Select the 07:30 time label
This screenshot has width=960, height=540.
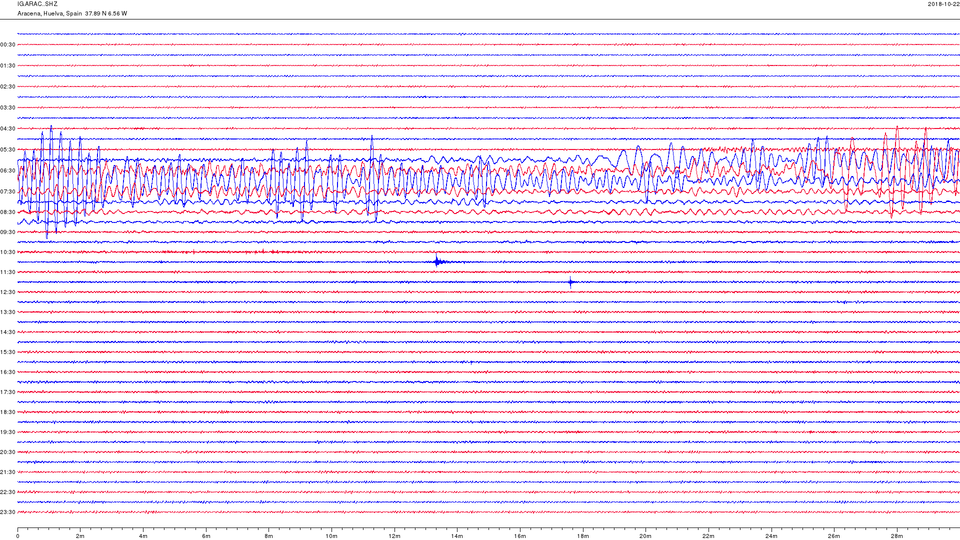8,192
